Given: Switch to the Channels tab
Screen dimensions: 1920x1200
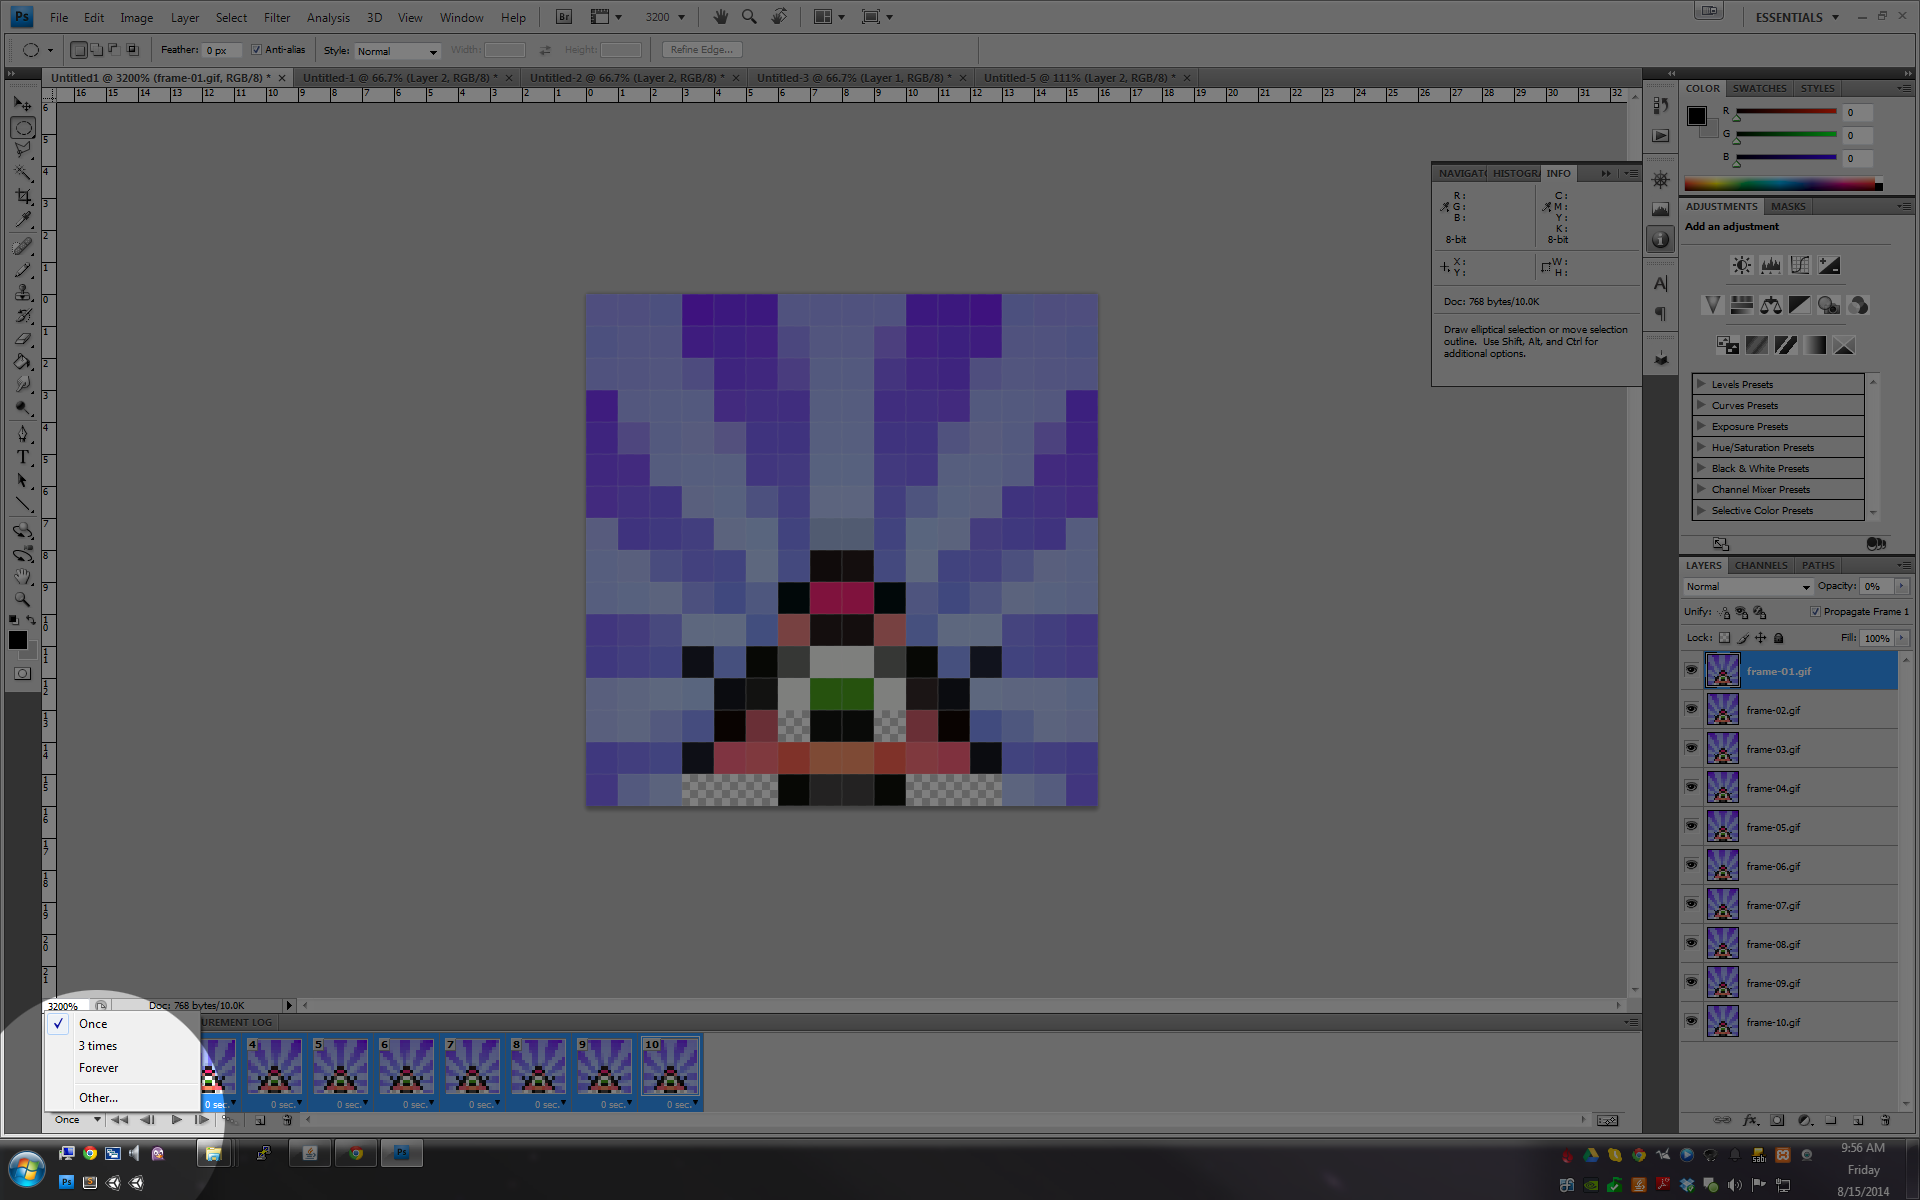Looking at the screenshot, I should (1761, 565).
